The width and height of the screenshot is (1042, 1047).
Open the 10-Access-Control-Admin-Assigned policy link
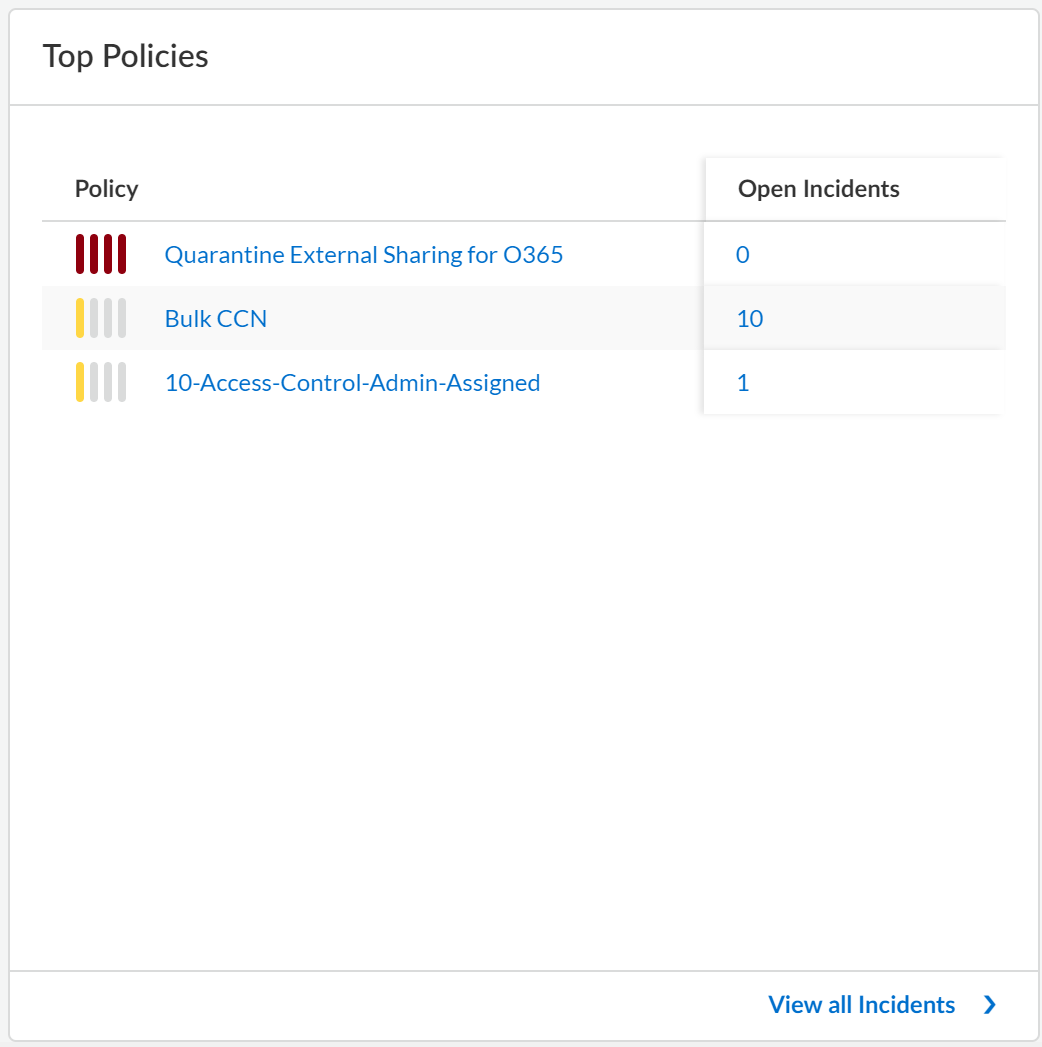pyautogui.click(x=352, y=383)
